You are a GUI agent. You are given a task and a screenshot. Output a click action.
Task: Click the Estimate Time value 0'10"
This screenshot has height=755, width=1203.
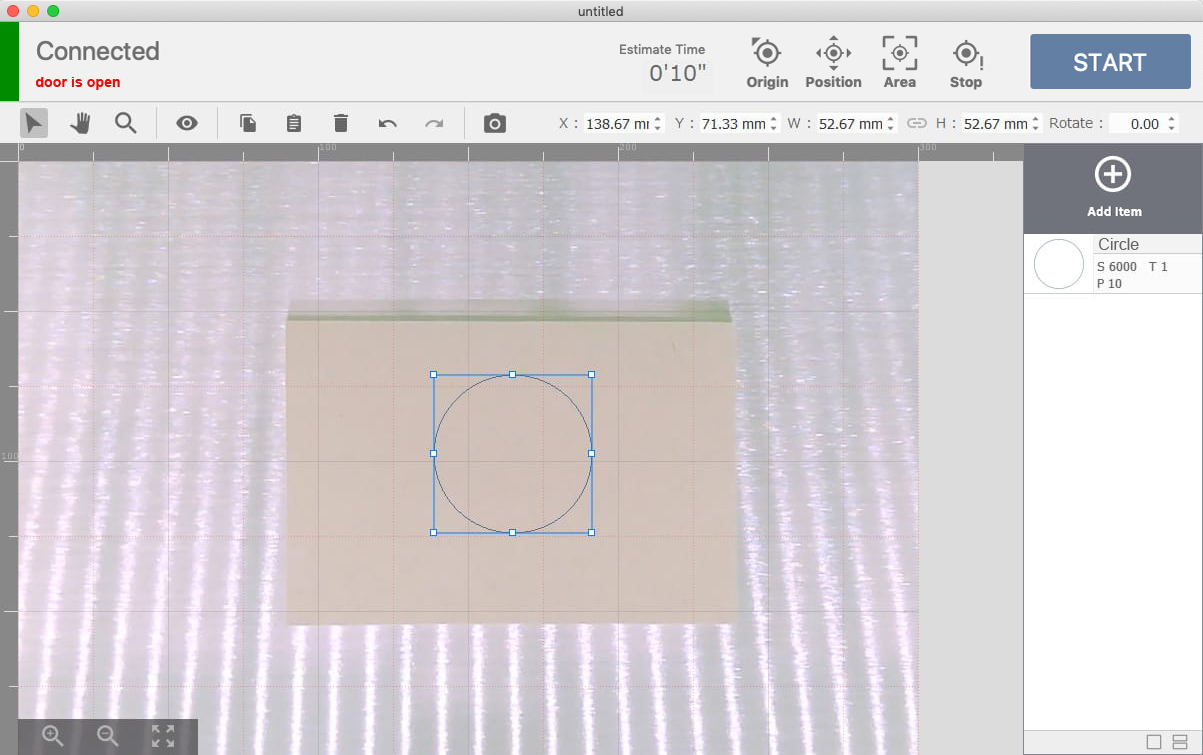[x=677, y=73]
